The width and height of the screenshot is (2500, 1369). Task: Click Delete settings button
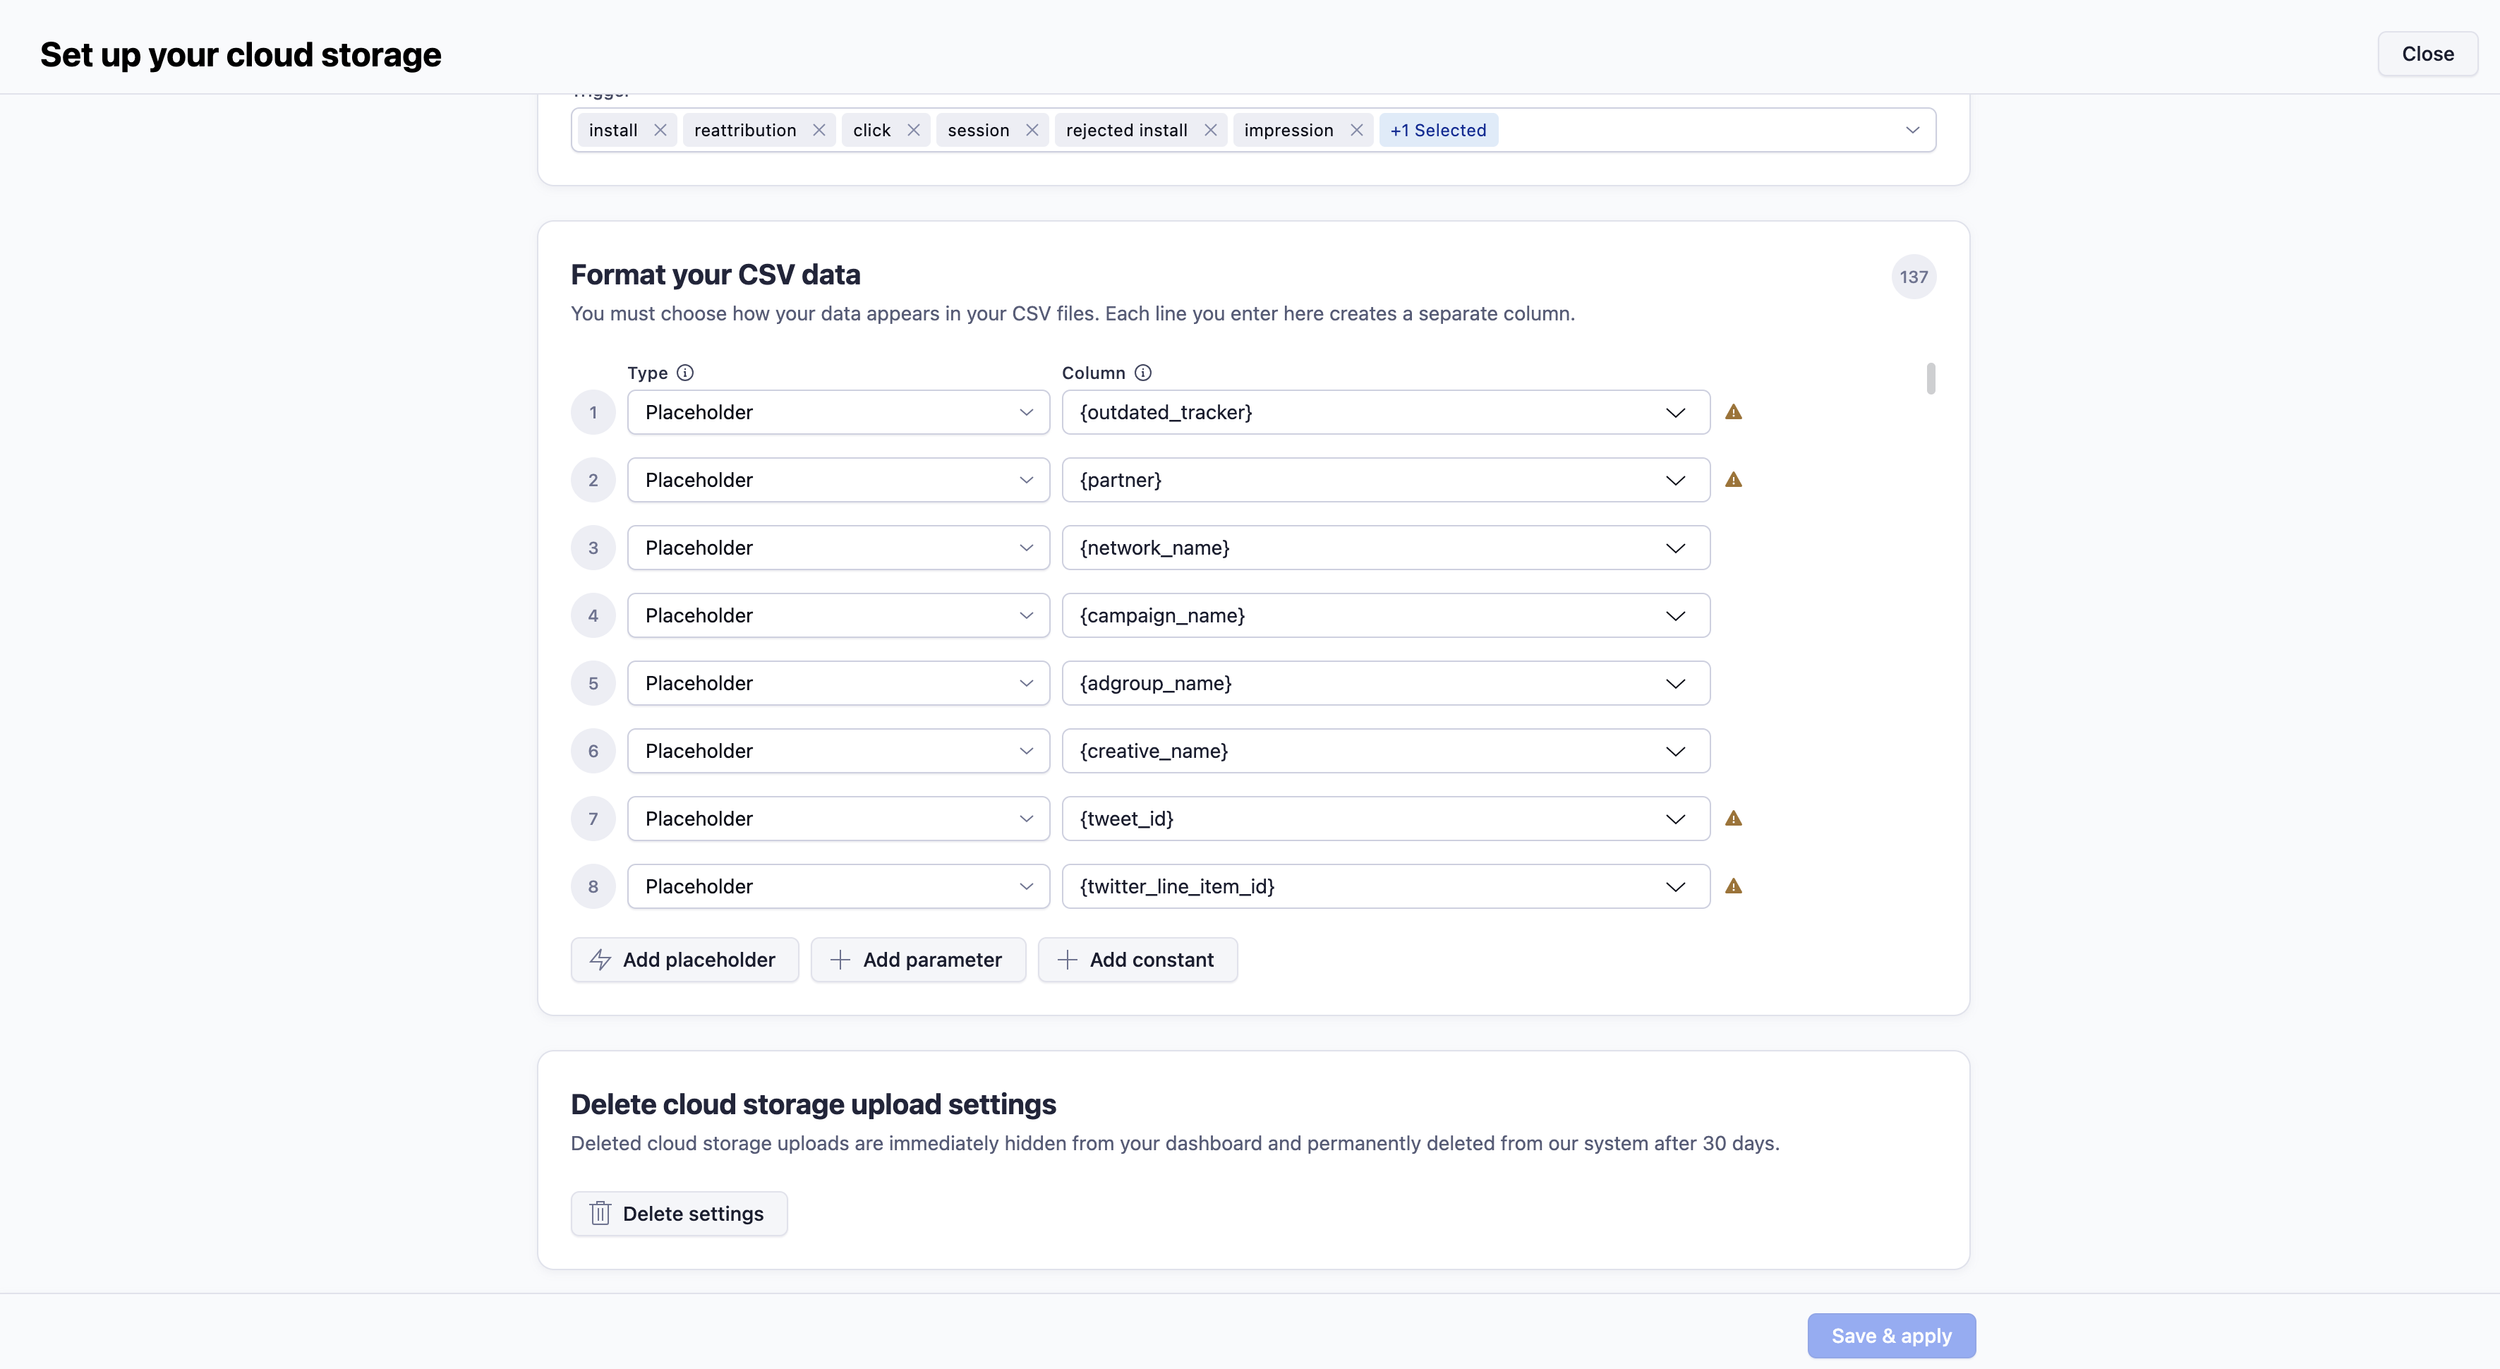coord(678,1213)
